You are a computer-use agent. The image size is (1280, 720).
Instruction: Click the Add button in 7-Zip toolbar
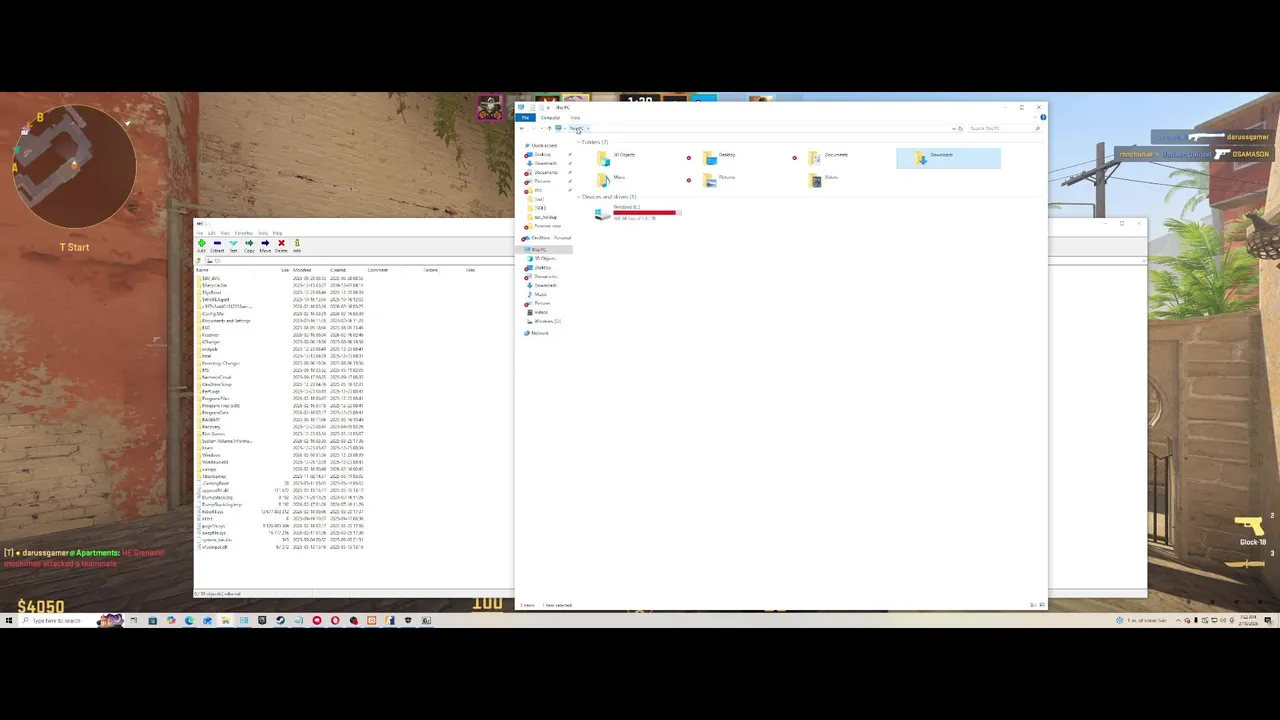coord(201,245)
